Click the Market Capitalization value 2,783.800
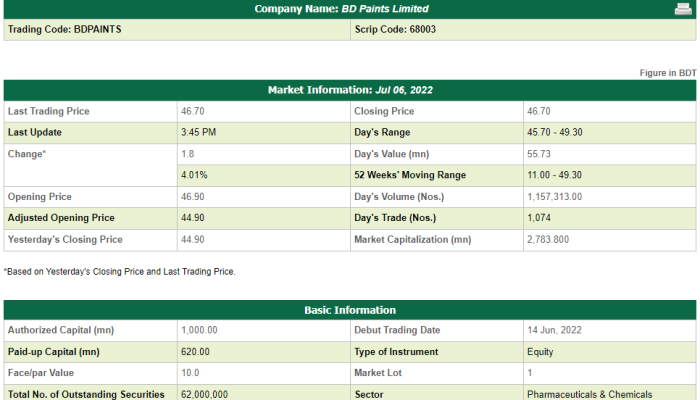The height and width of the screenshot is (400, 700). click(x=548, y=240)
